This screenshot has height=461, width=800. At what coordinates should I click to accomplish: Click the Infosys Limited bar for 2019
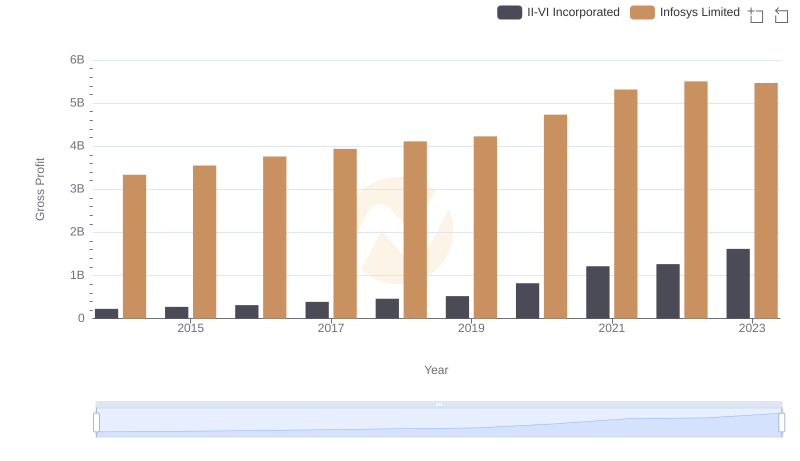(x=485, y=227)
